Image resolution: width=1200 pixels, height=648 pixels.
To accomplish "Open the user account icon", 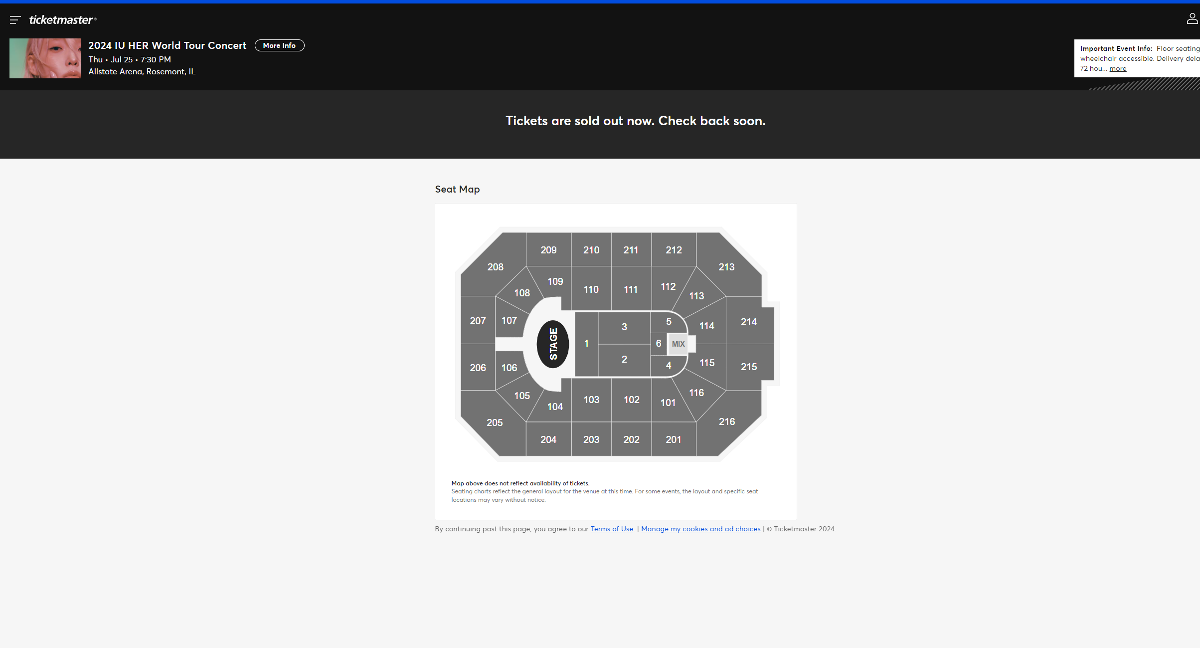I will click(x=1192, y=19).
